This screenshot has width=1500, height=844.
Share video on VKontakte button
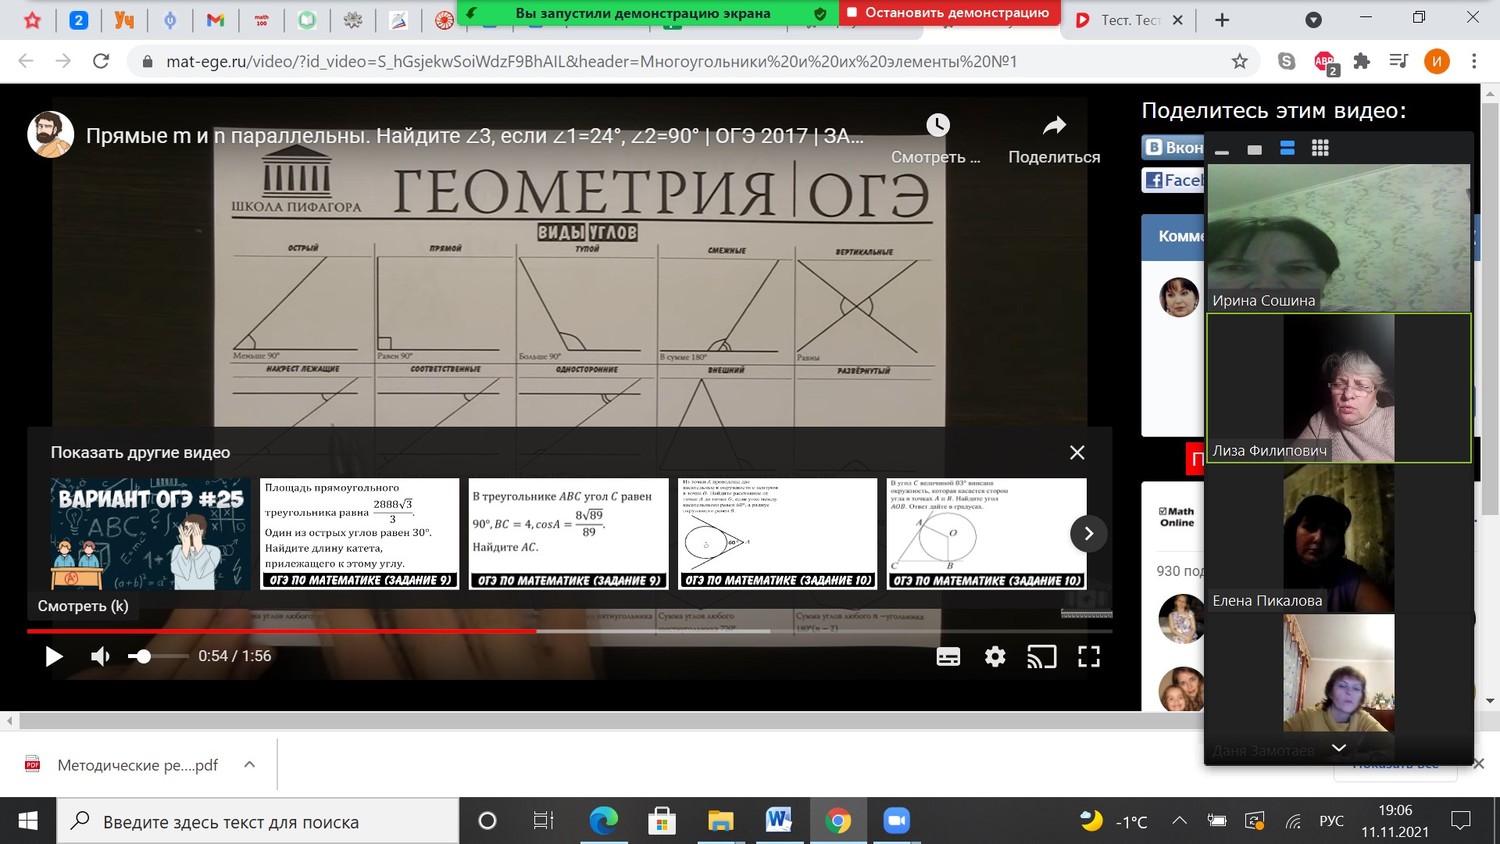point(1173,147)
